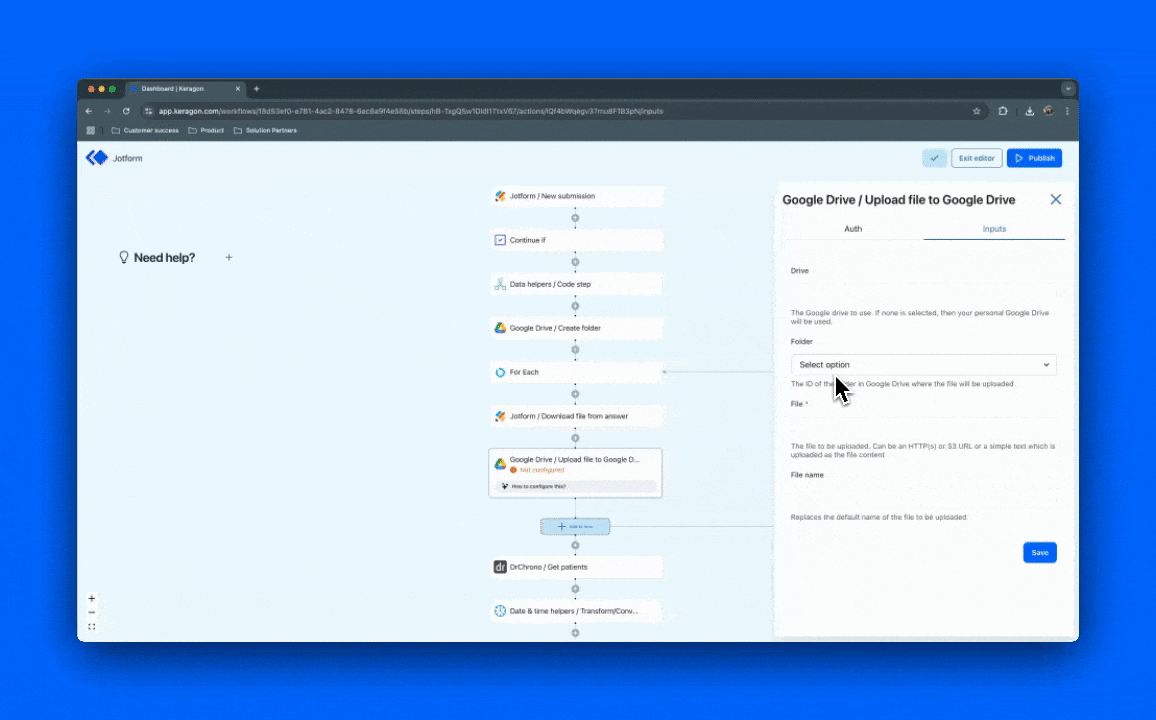This screenshot has width=1156, height=720.
Task: Select the Jotform / Download file from answer step
Action: point(576,416)
